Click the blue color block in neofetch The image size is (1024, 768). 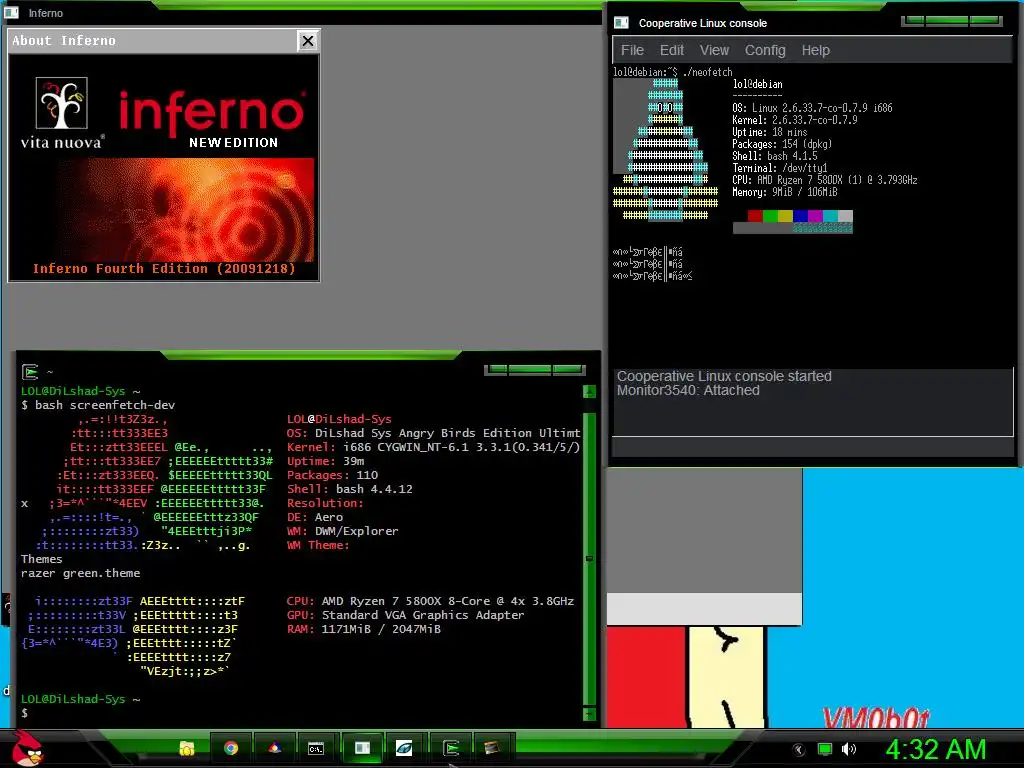[800, 216]
